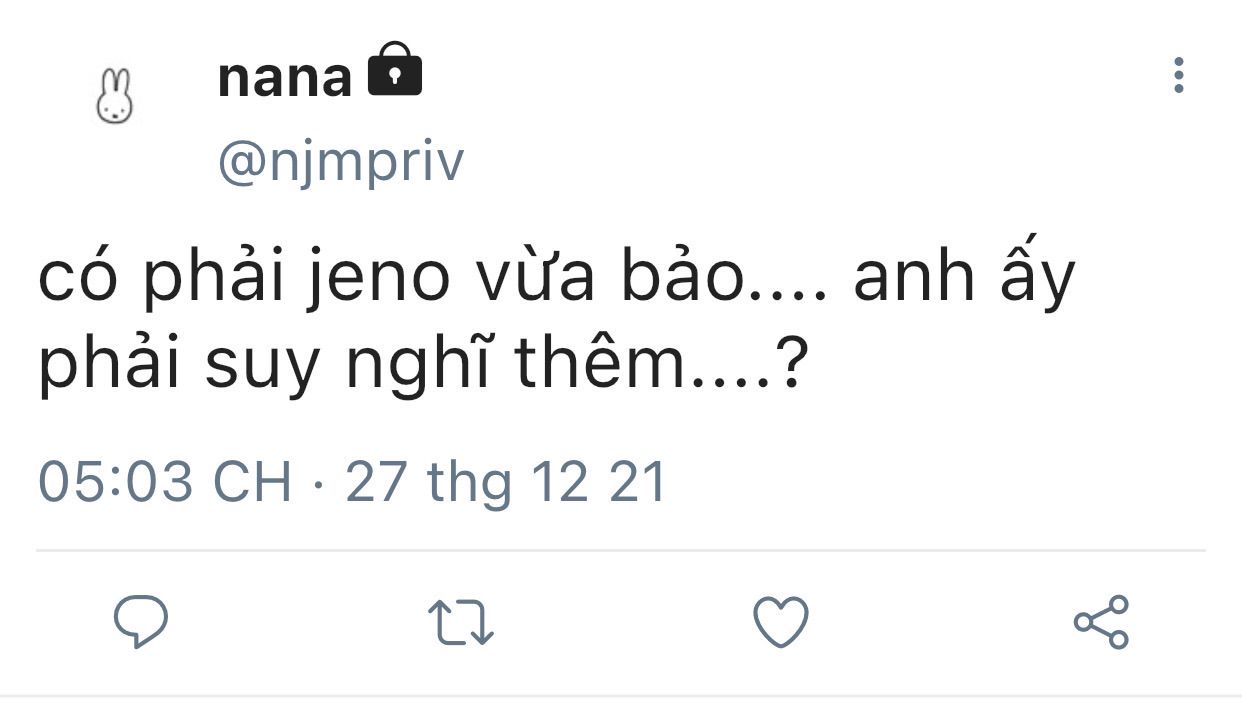Open the reply speech bubble icon
1242x714 pixels.
[140, 622]
